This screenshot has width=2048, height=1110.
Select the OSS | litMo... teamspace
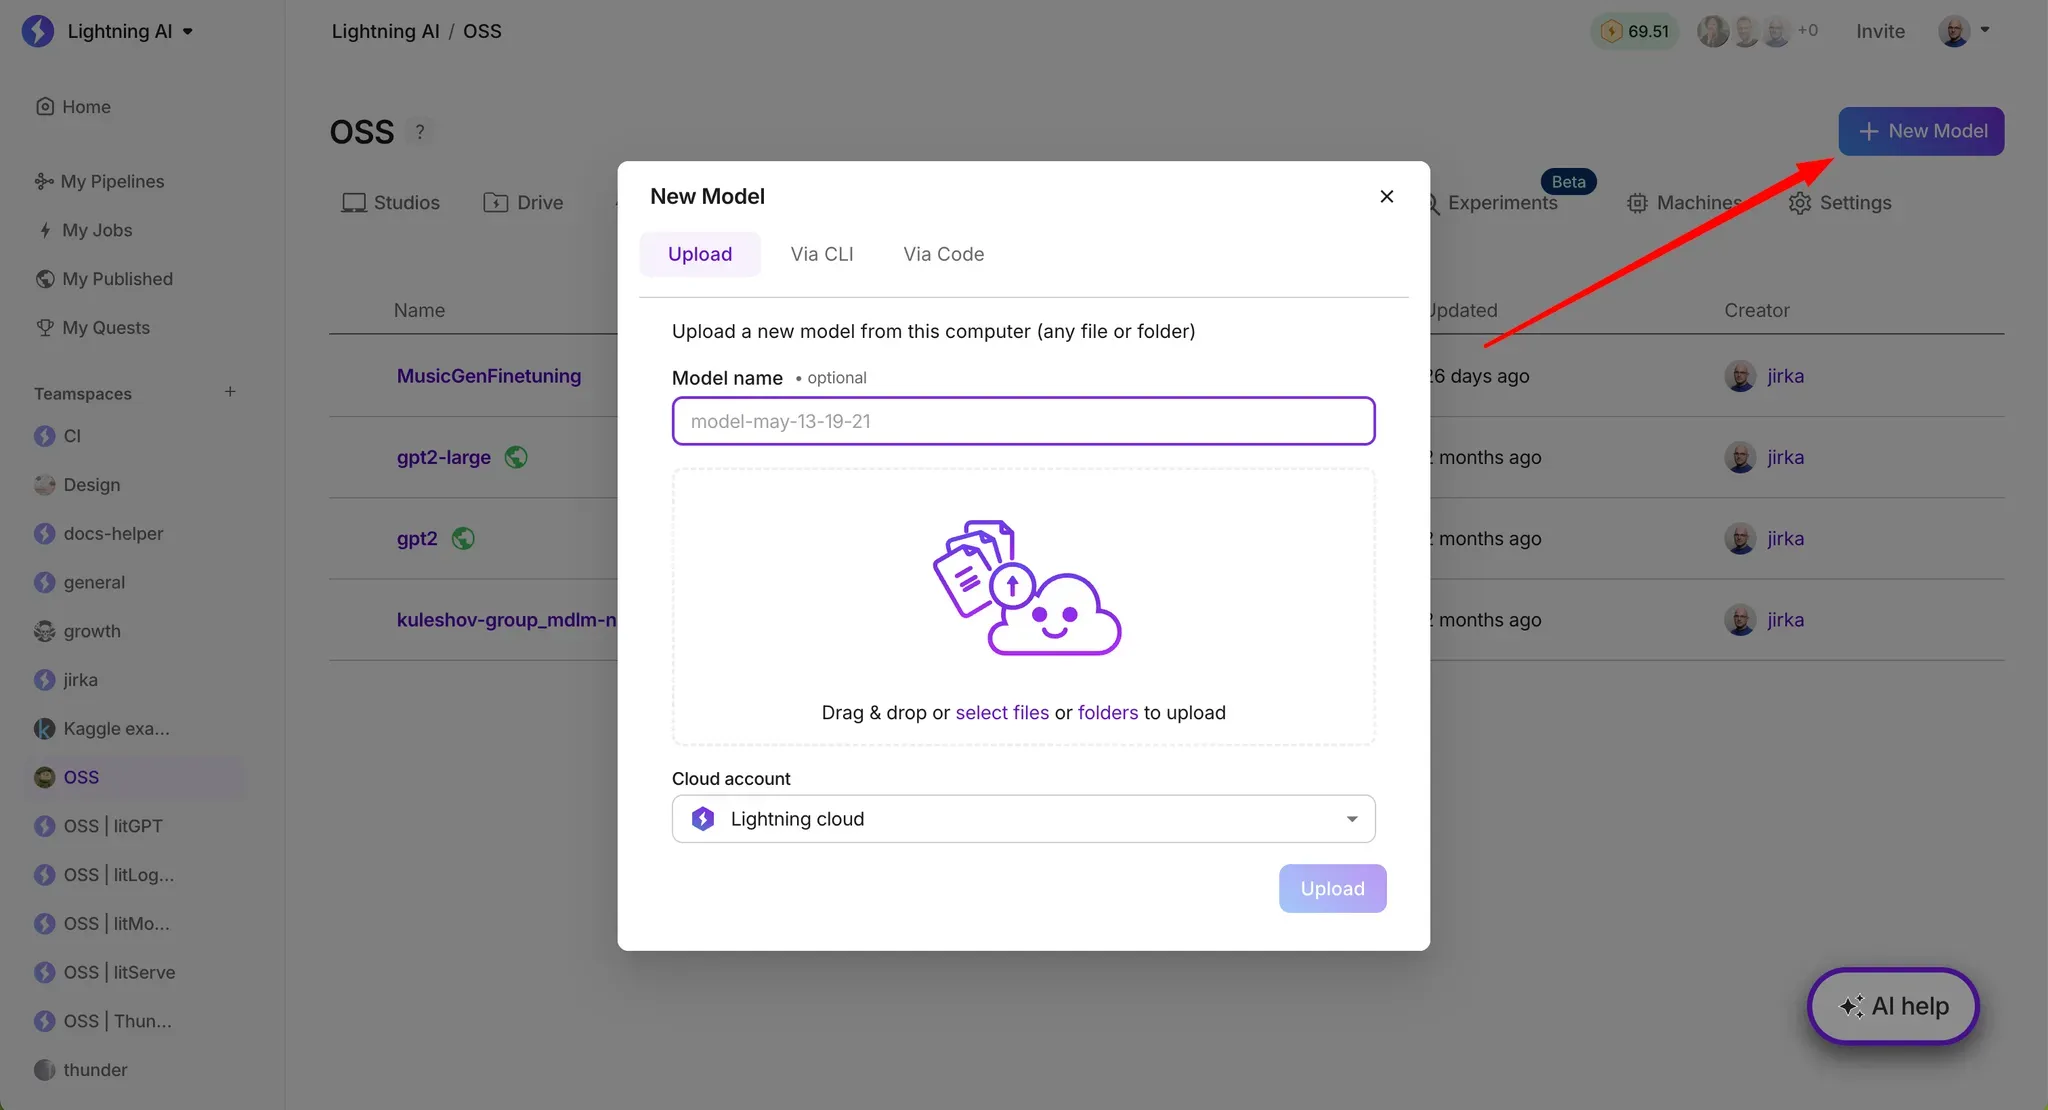click(x=101, y=924)
